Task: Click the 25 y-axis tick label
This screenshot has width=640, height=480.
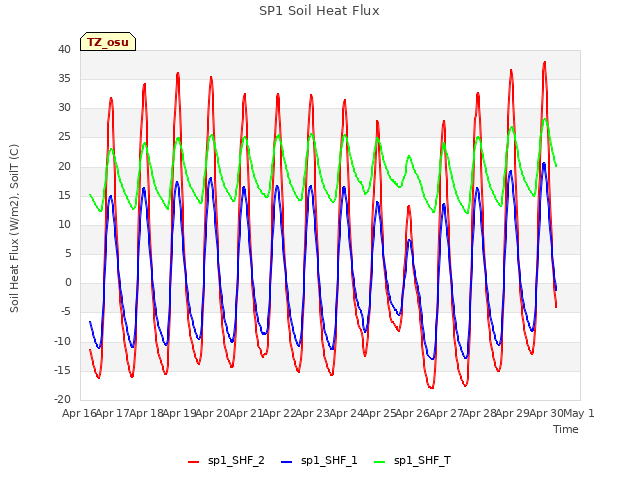Action: coord(64,137)
